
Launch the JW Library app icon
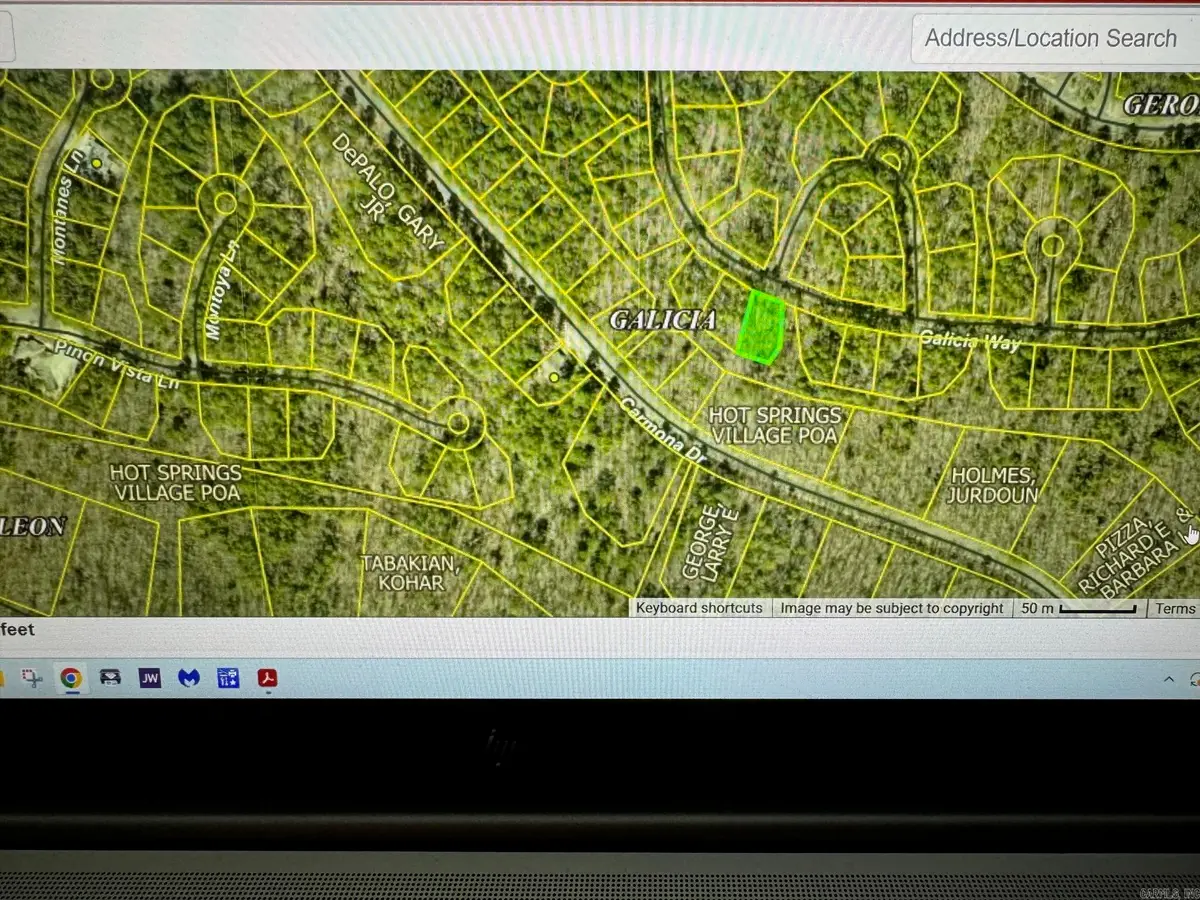click(x=150, y=678)
